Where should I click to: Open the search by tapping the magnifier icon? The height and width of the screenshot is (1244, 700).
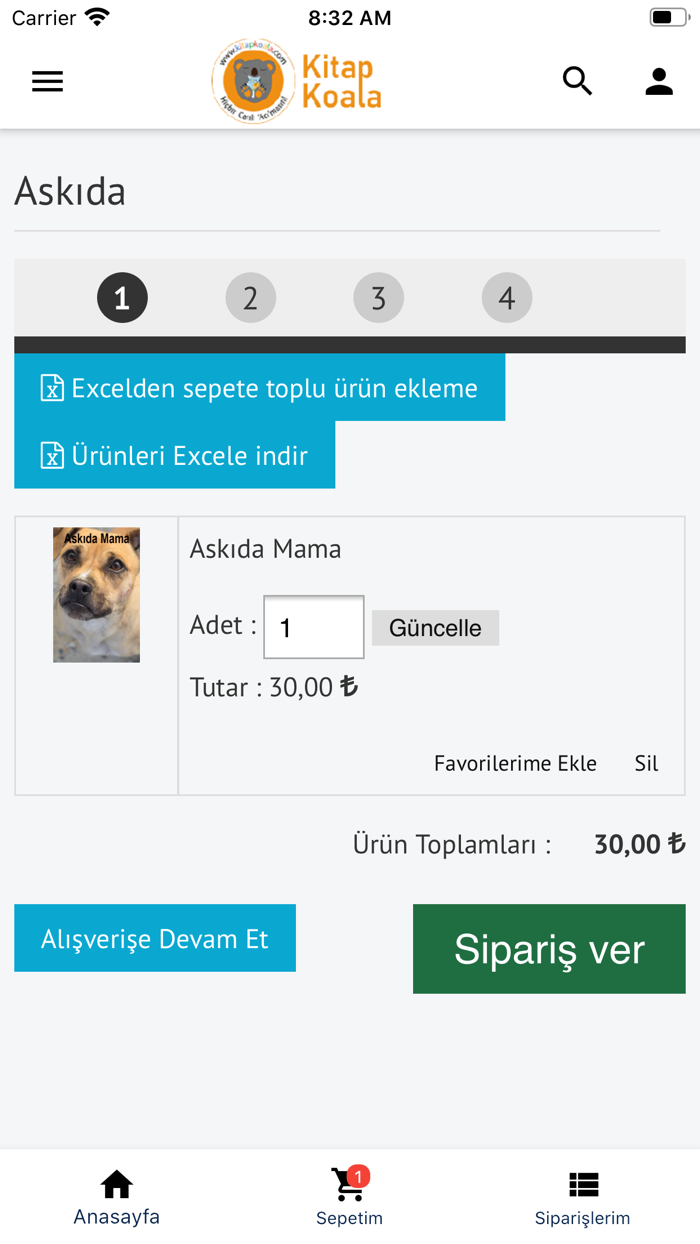tap(577, 81)
